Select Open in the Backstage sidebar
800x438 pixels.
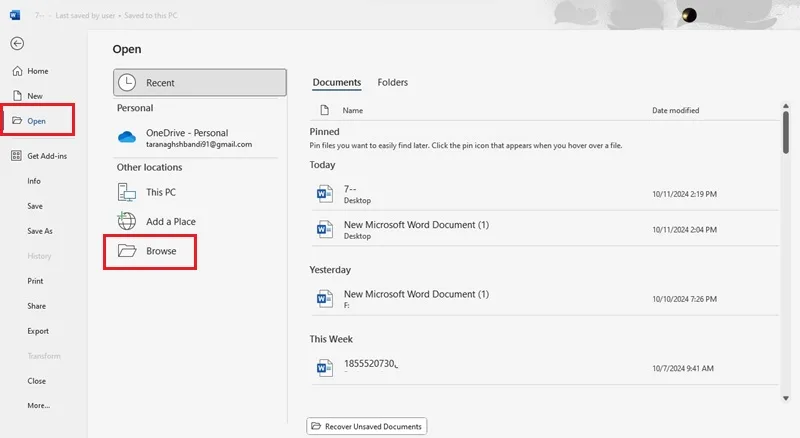point(36,121)
